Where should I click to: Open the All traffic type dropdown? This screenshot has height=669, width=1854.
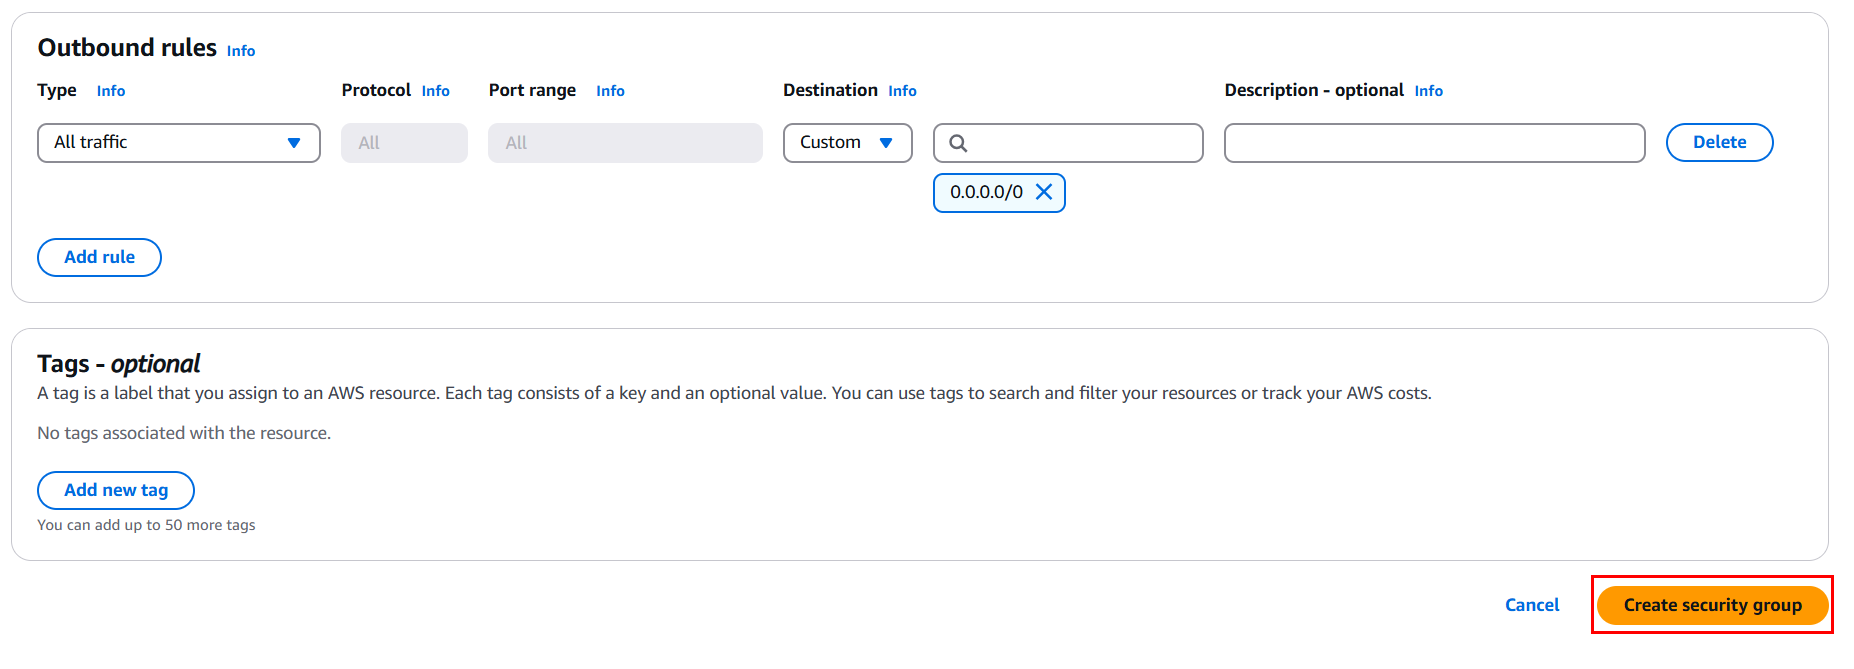[x=178, y=143]
